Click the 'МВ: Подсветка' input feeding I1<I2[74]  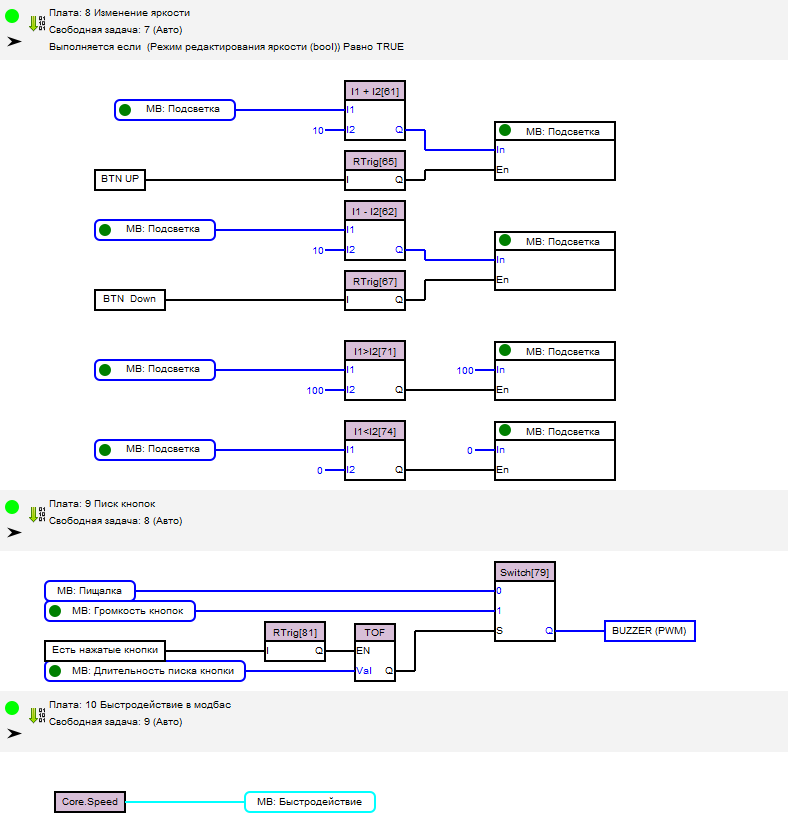click(x=155, y=450)
